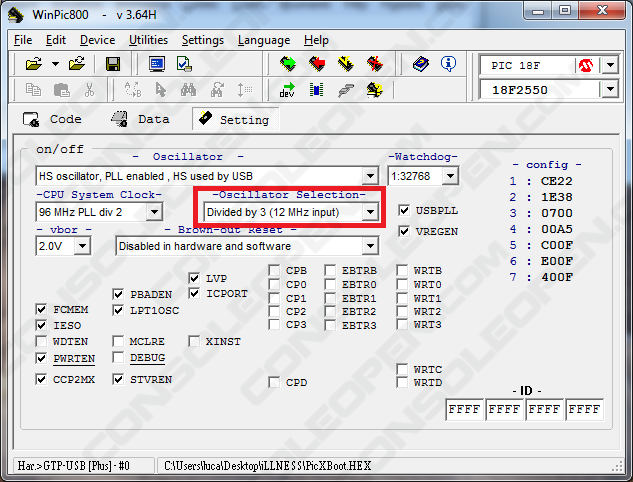
Task: Expand the CPU System Clock dropdown
Action: [x=154, y=212]
